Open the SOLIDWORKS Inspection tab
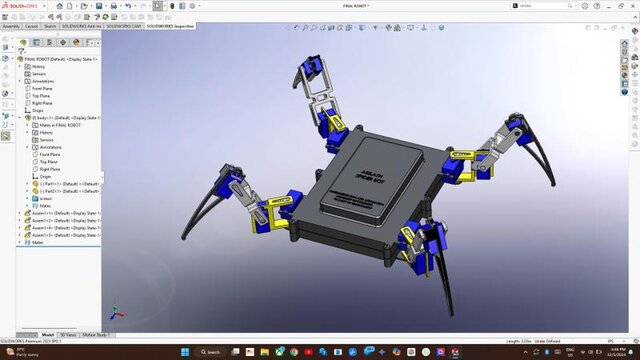The image size is (640, 360). click(x=170, y=26)
